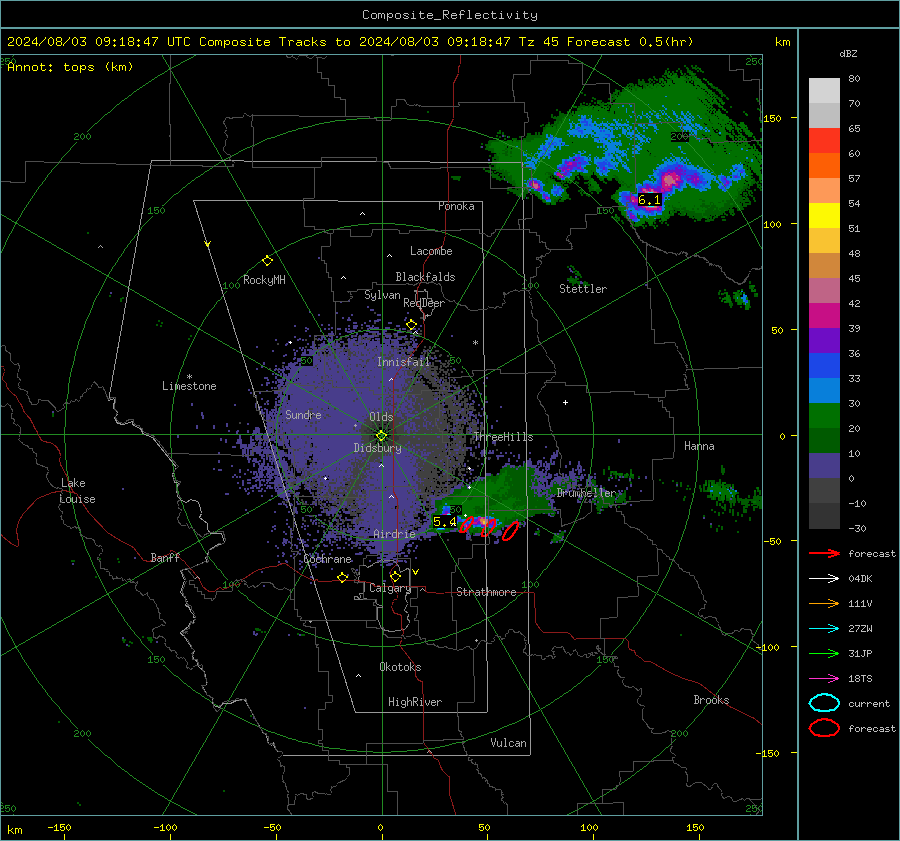Click the red swatch between 65 and 60
Screen dimensions: 900x841
(x=824, y=141)
